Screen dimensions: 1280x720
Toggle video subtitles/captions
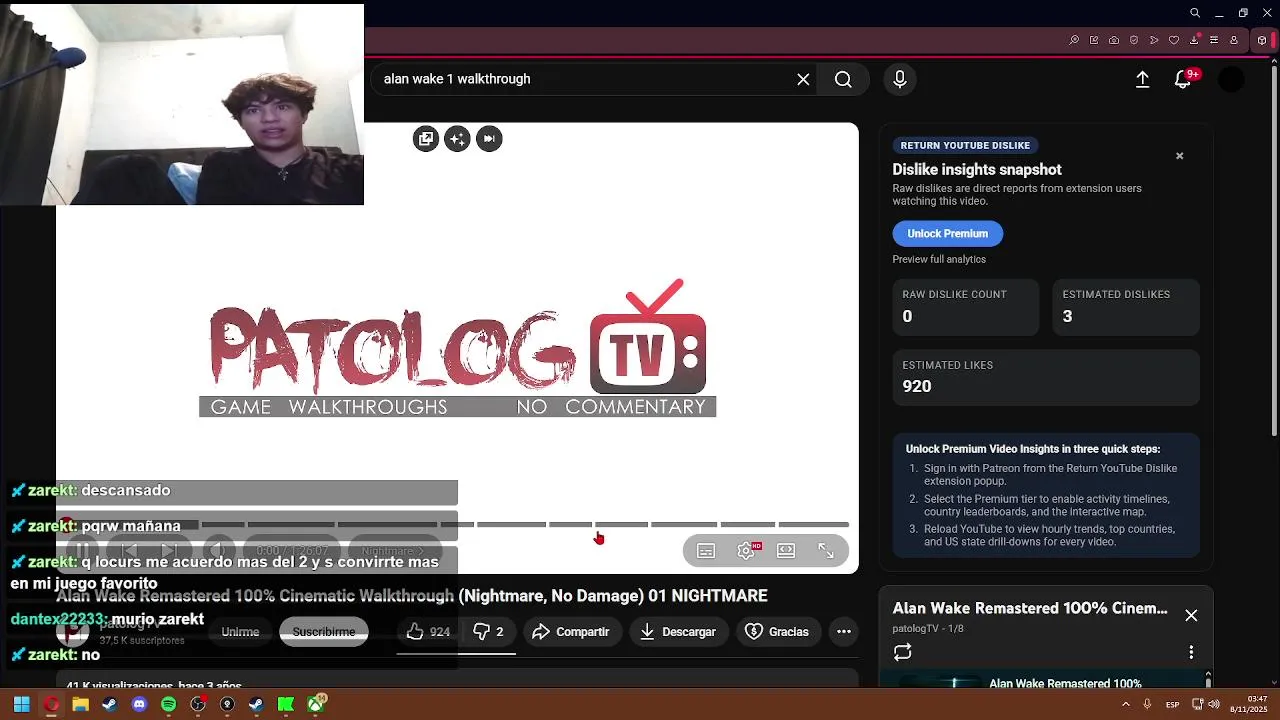pos(706,551)
